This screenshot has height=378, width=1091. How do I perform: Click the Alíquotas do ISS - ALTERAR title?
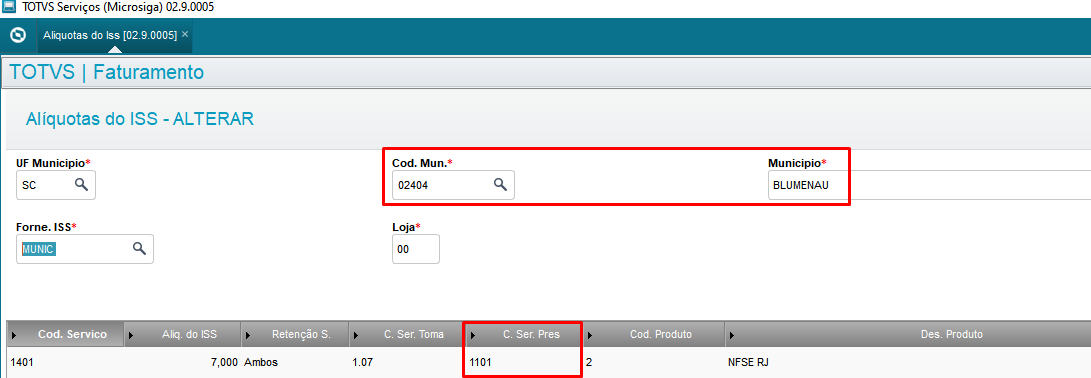(140, 119)
